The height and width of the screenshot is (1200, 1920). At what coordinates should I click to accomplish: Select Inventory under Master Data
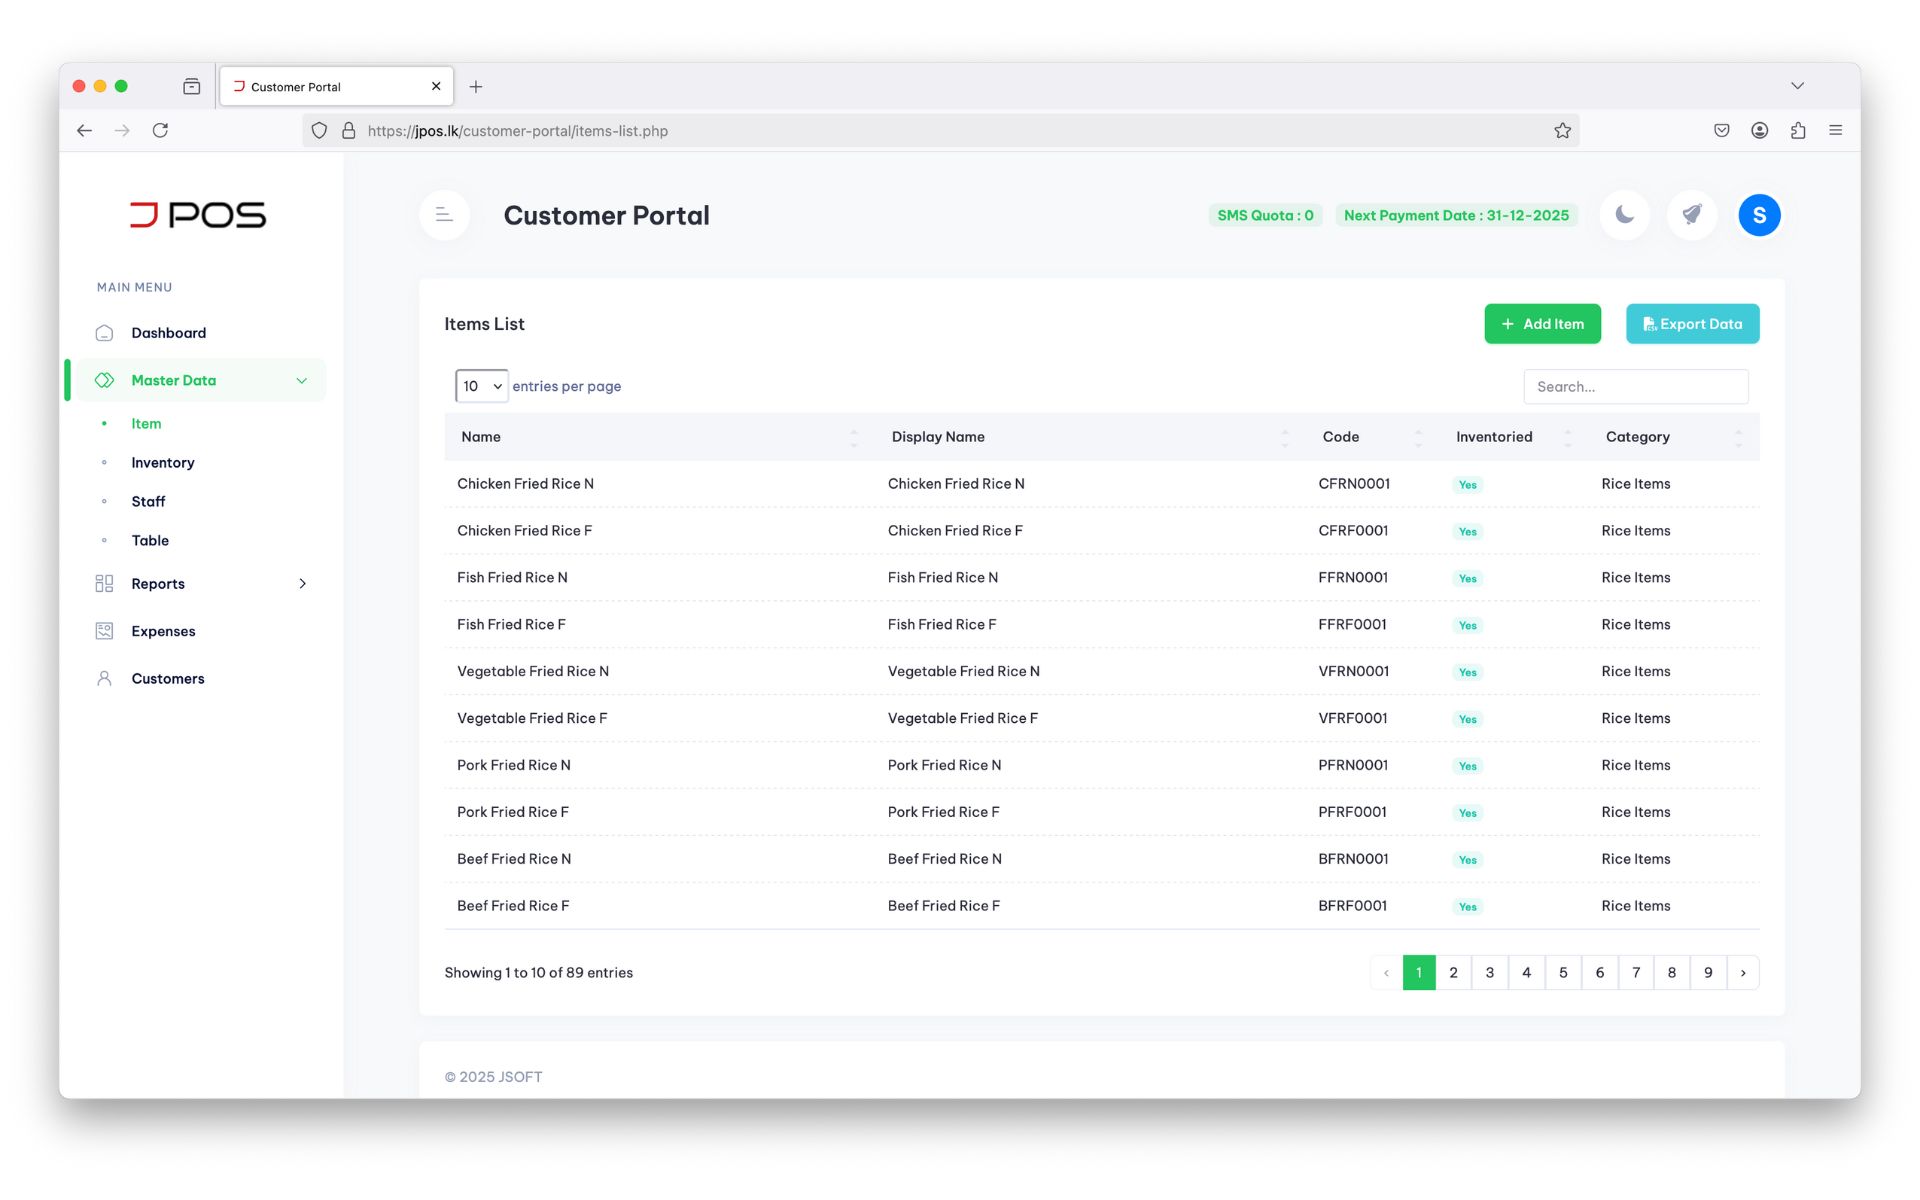tap(163, 462)
